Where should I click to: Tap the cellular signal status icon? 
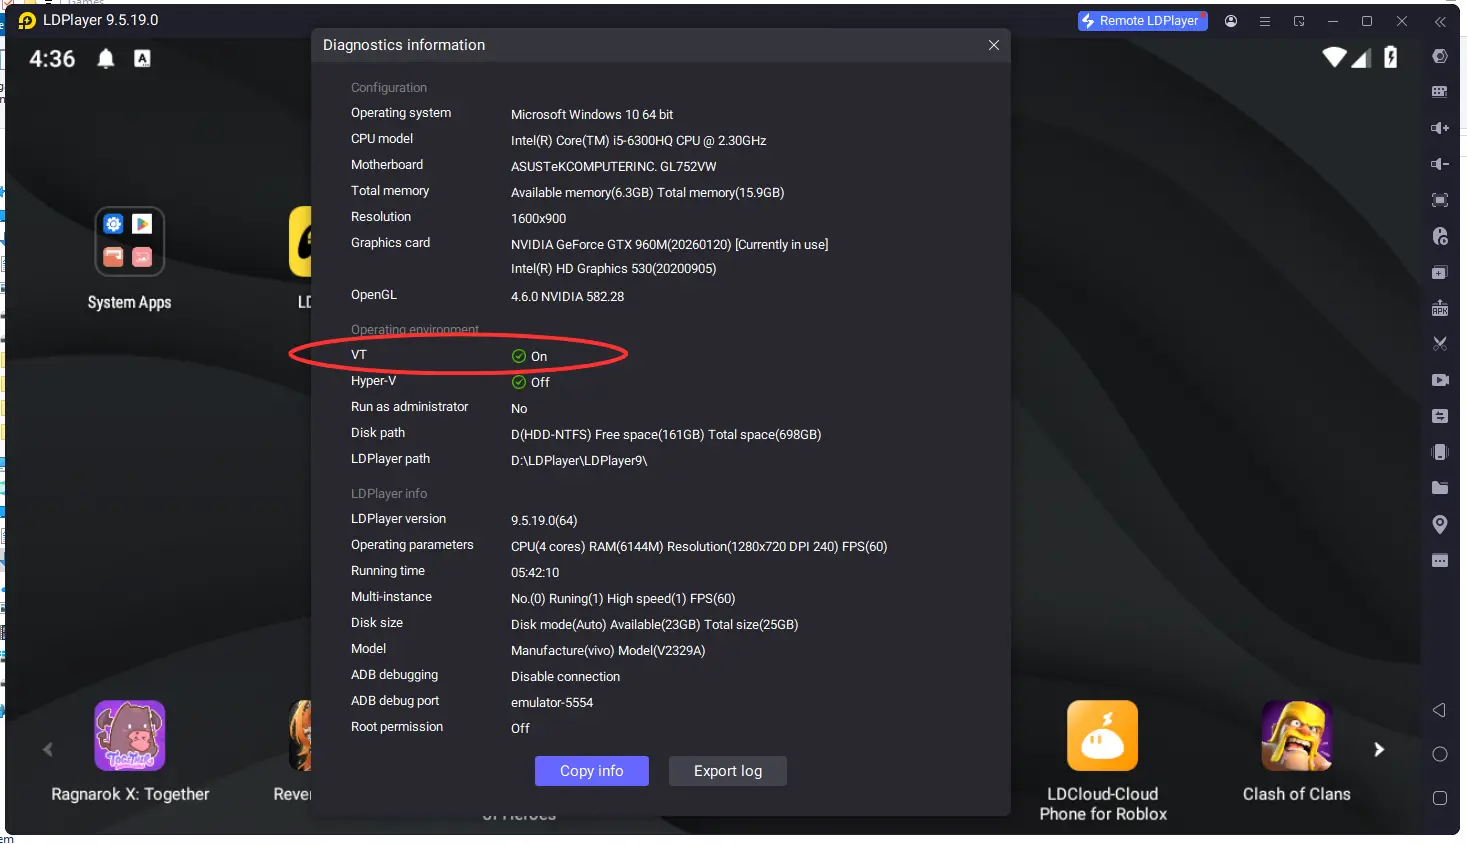(1360, 59)
